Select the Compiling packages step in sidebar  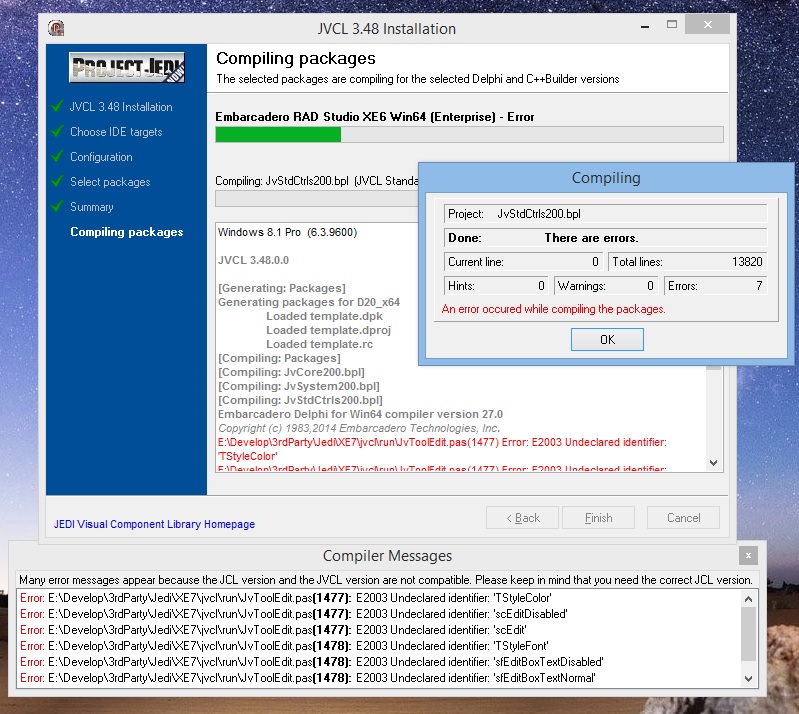126,232
